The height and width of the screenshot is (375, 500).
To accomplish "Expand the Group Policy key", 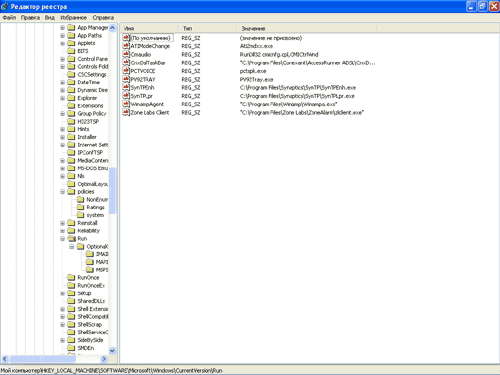I will point(62,114).
